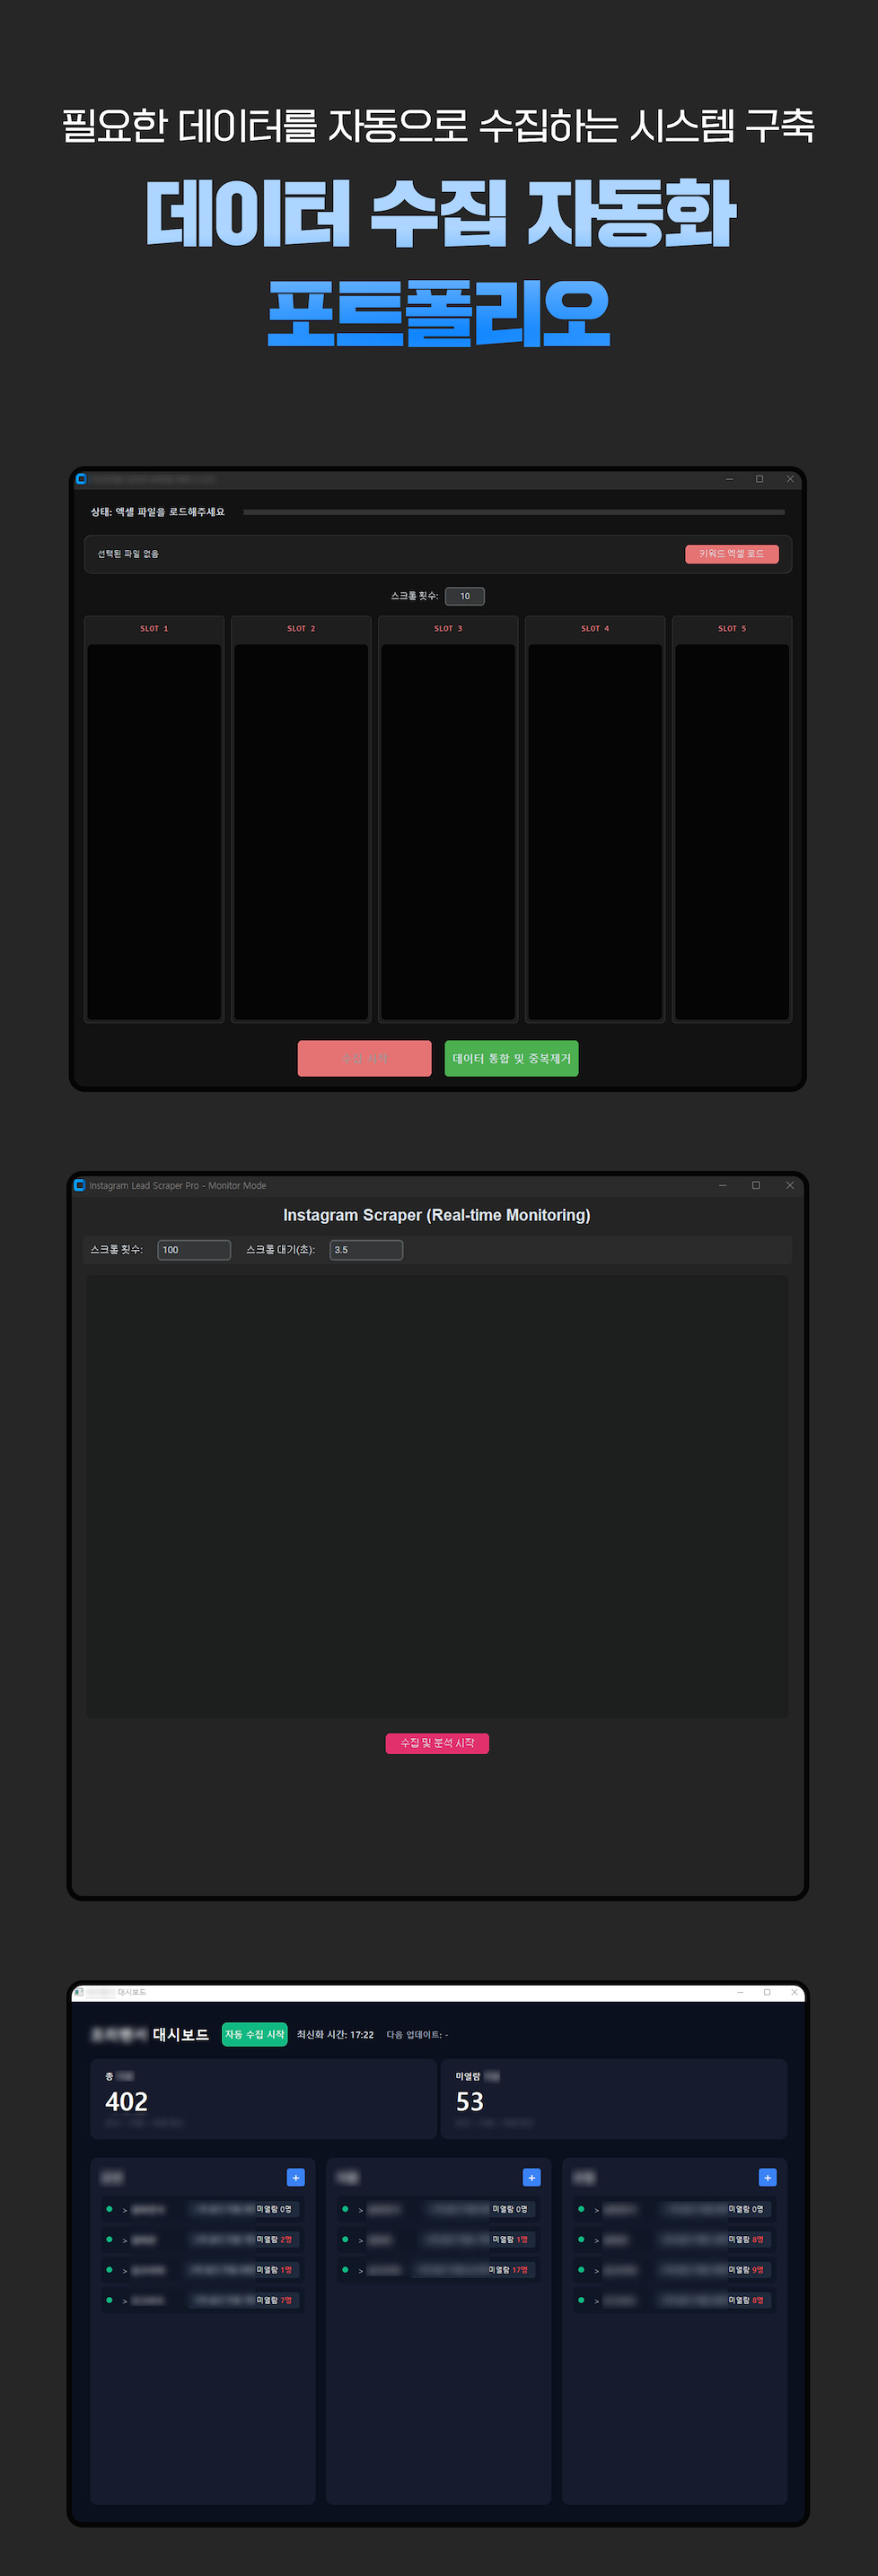Expand left column row showing 미열람 7명
Viewport: 878px width, 2576px height.
[x=125, y=2301]
